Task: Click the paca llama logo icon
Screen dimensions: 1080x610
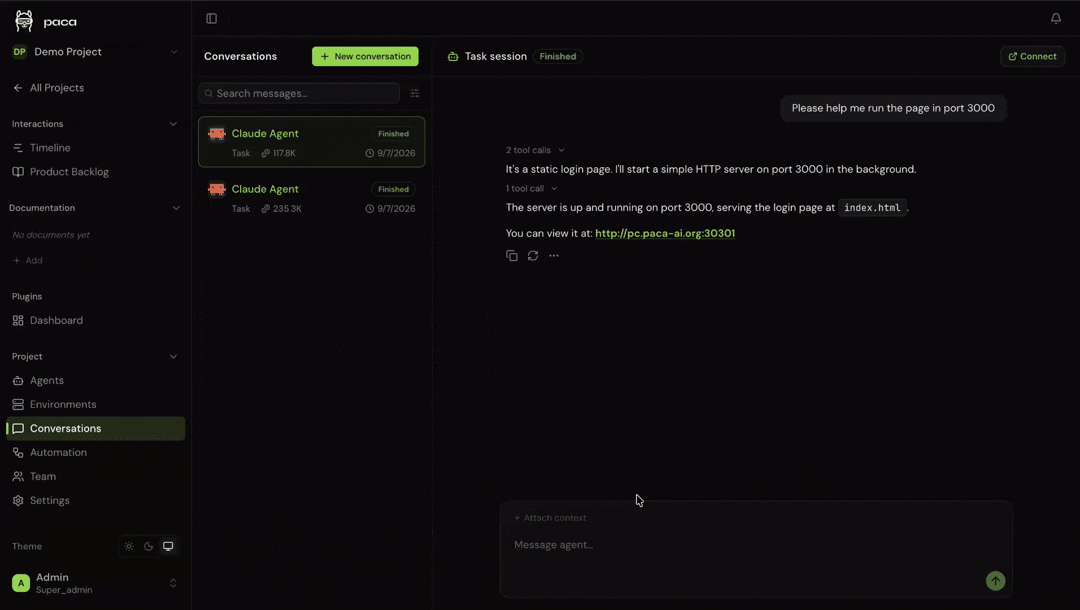Action: pyautogui.click(x=24, y=21)
